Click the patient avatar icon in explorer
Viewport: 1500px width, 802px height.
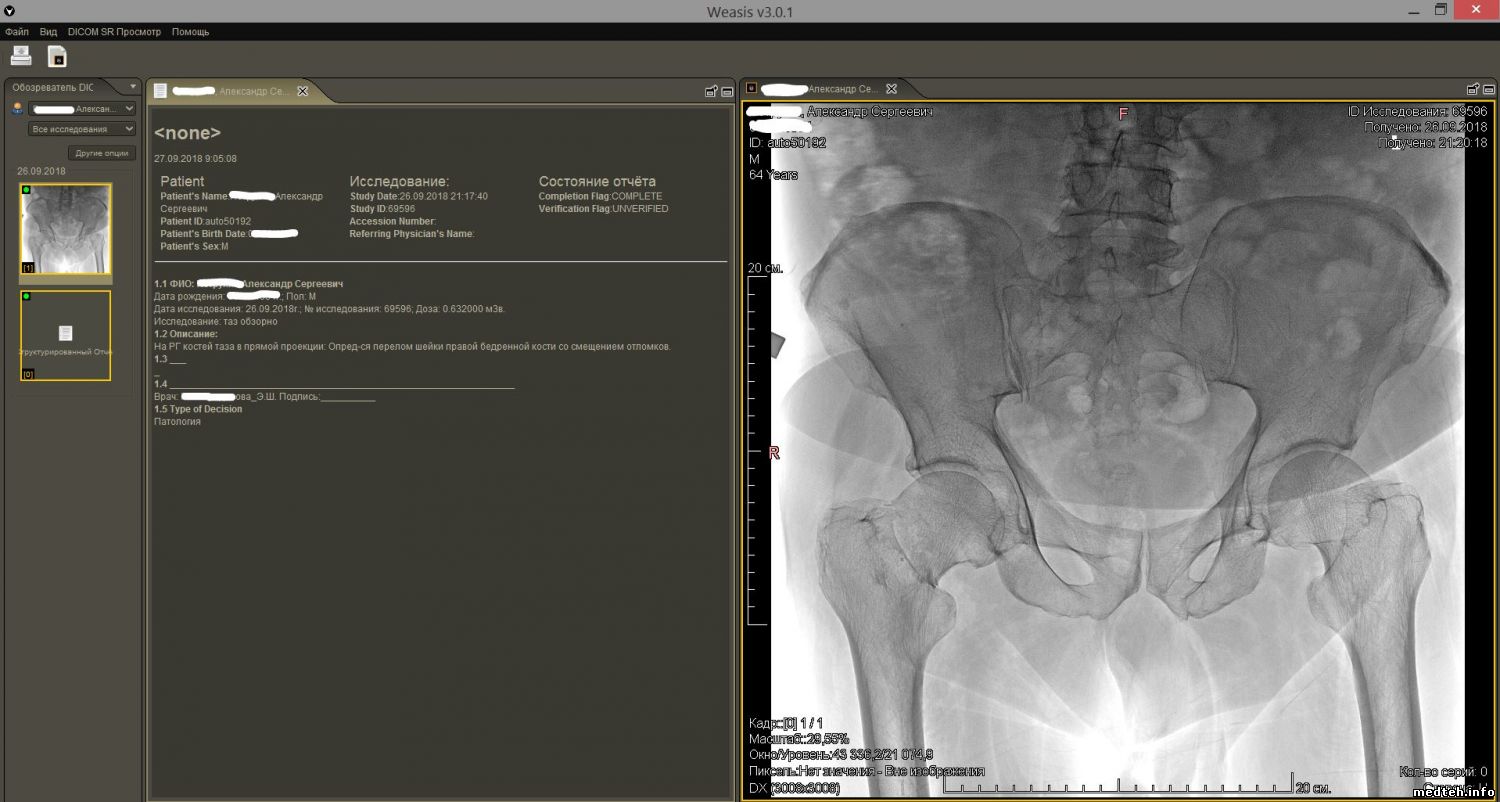(x=17, y=108)
